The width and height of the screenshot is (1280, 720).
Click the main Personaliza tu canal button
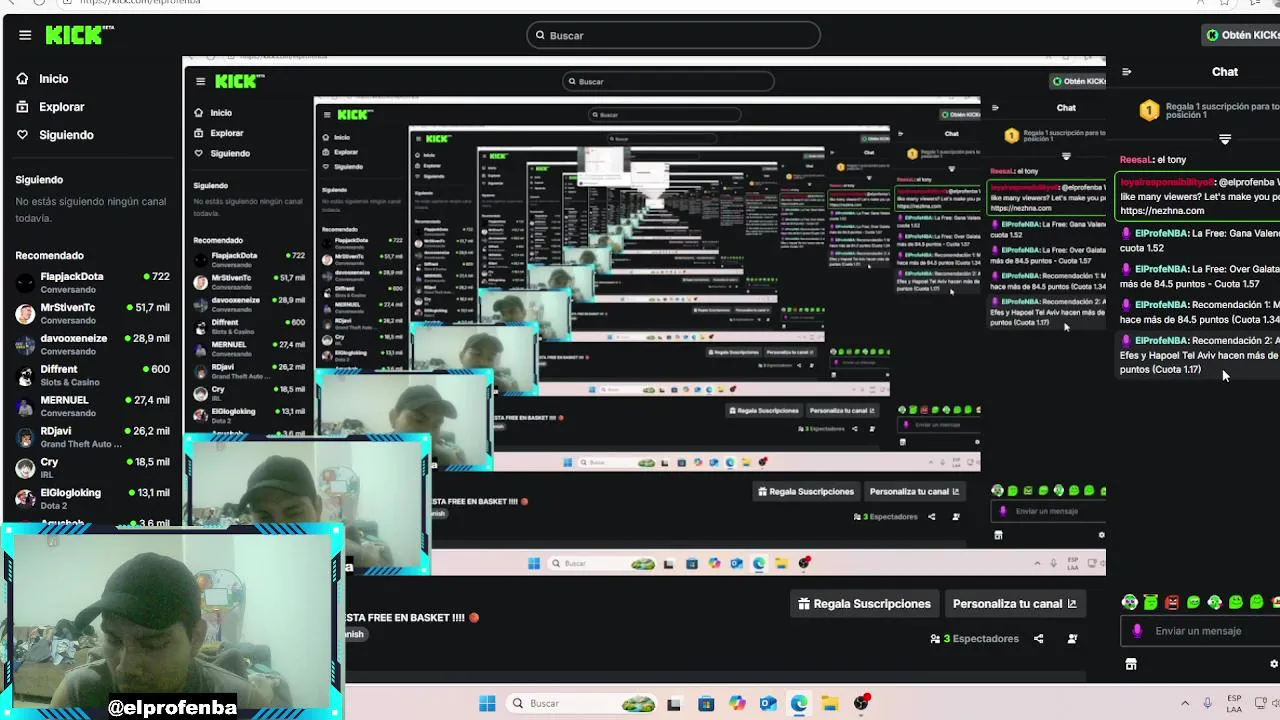click(1015, 604)
